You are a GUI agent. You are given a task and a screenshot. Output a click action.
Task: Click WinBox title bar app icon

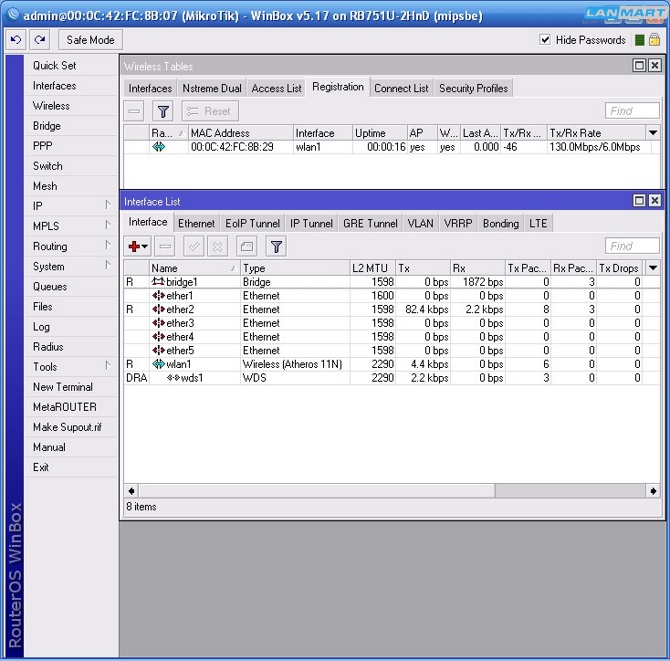13,15
